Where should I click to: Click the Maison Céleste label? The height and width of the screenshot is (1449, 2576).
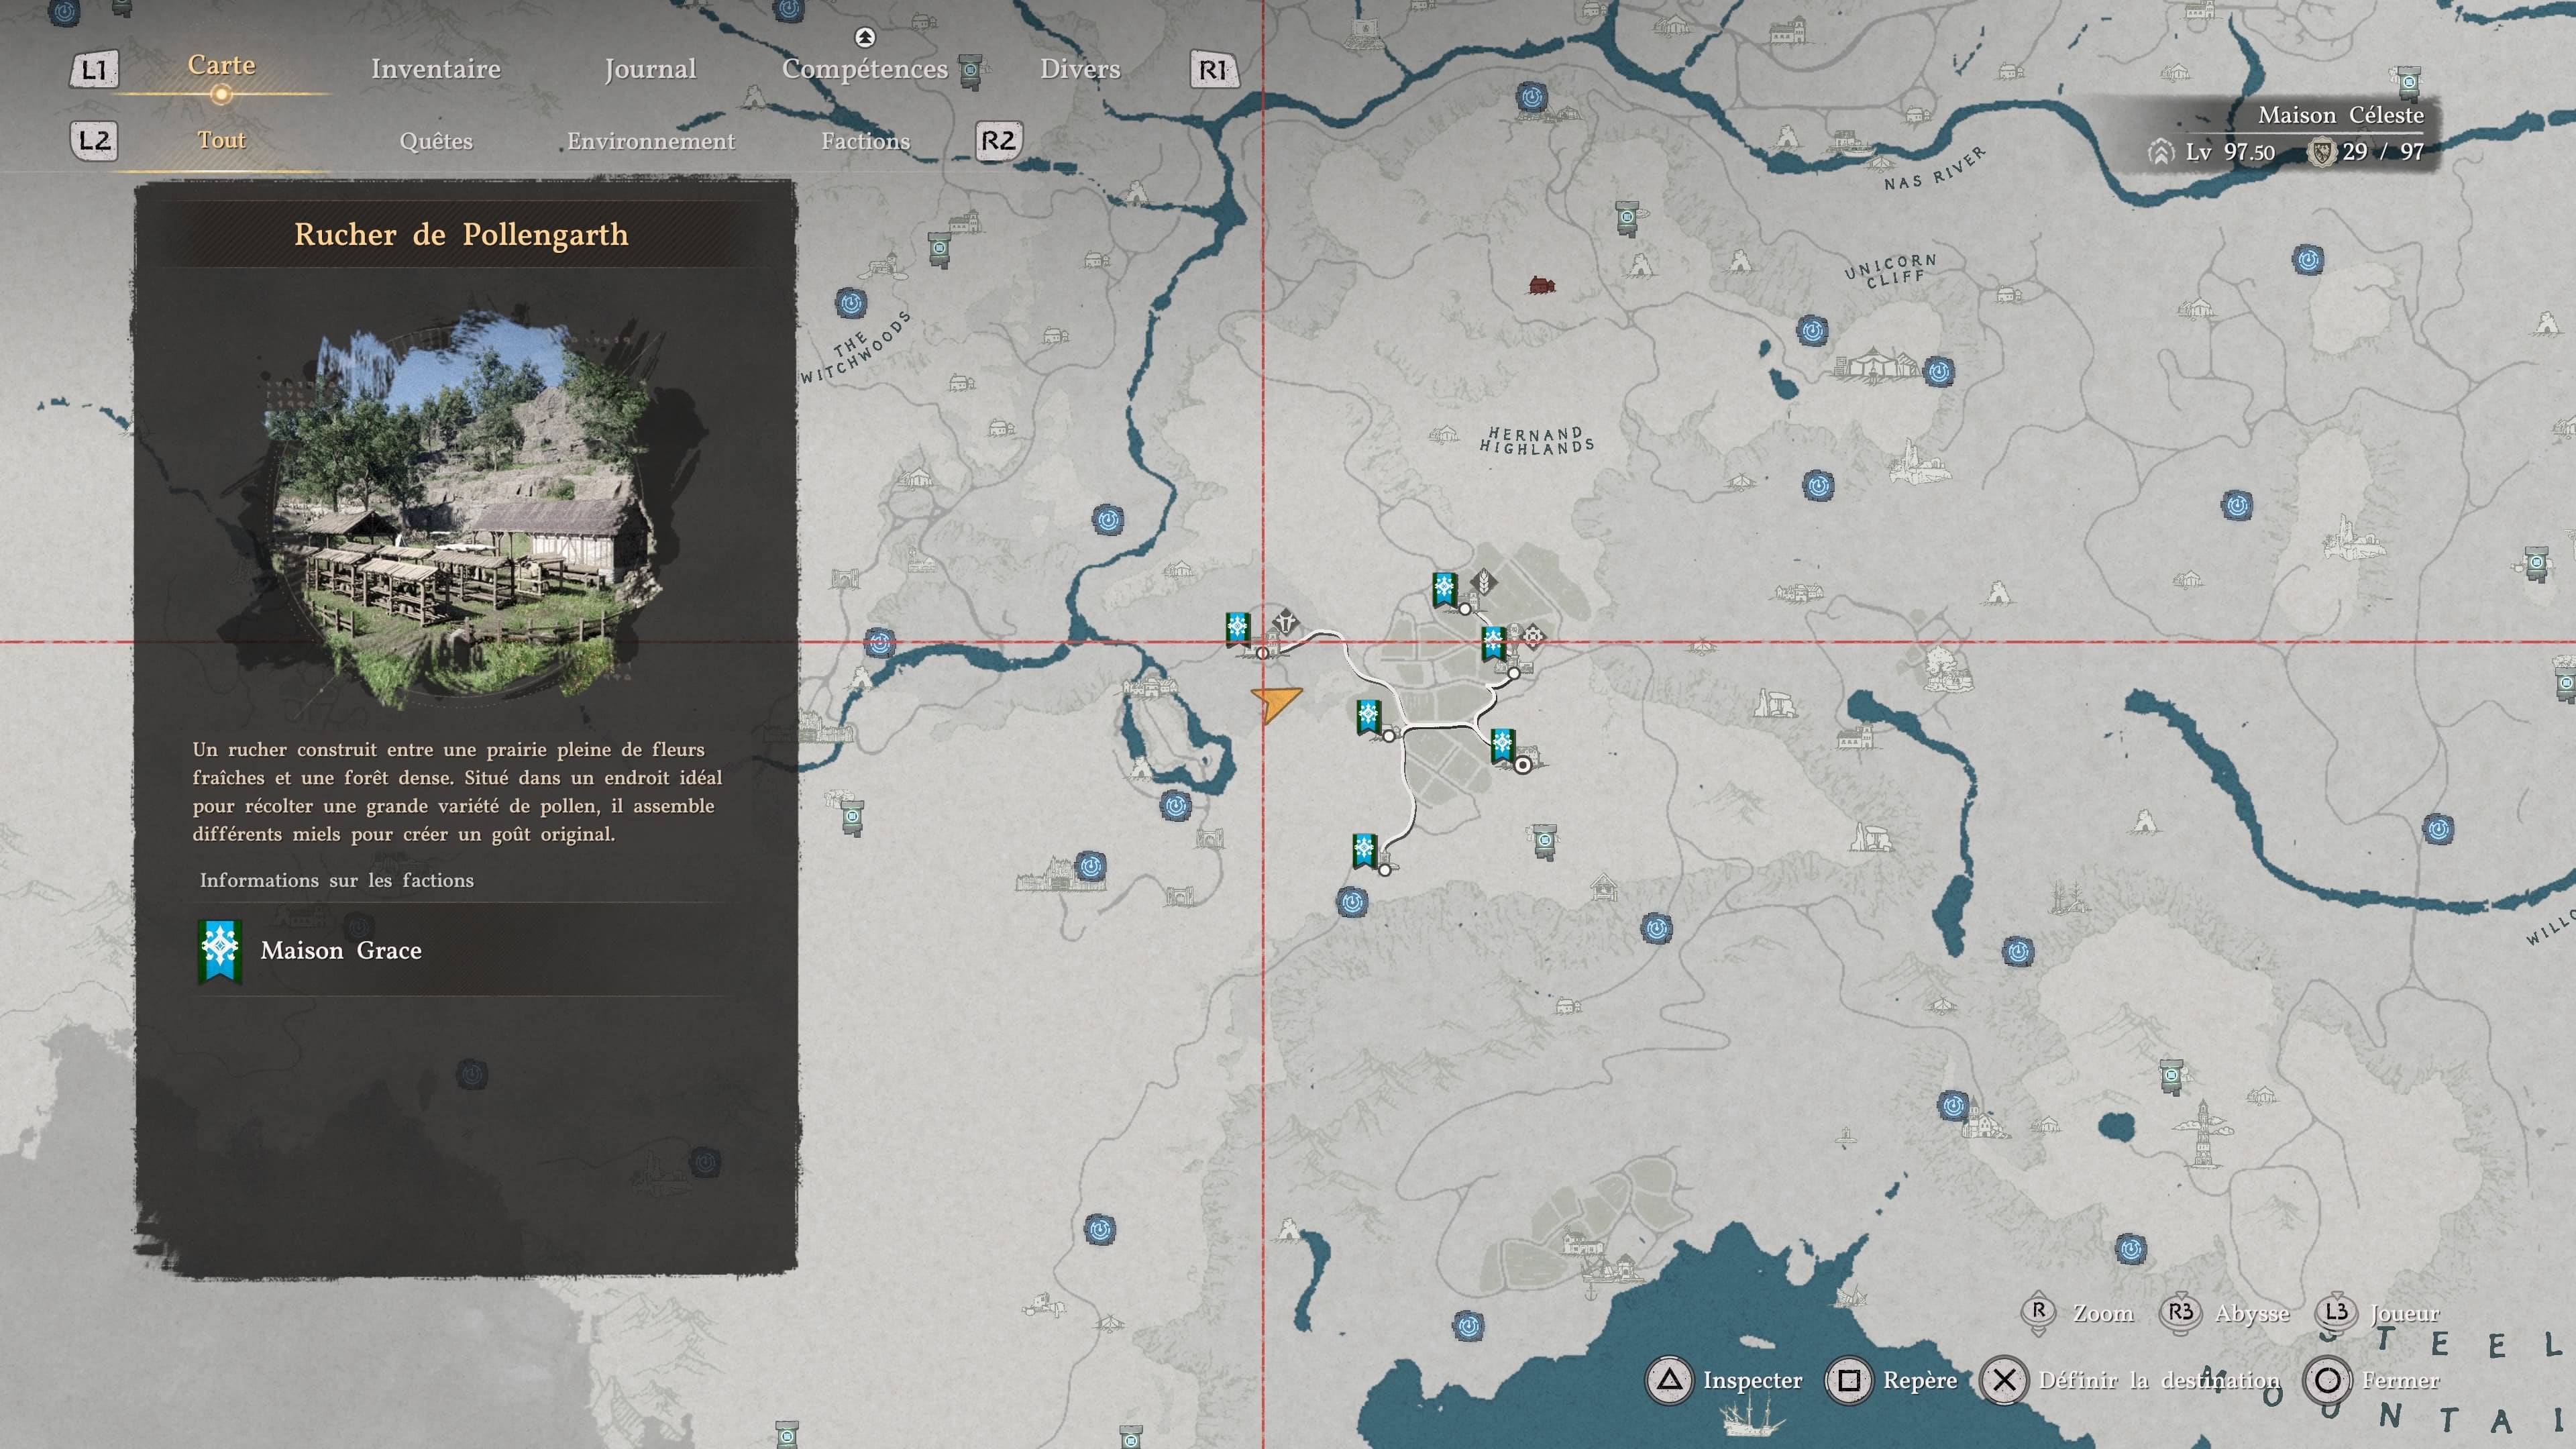coord(2340,115)
